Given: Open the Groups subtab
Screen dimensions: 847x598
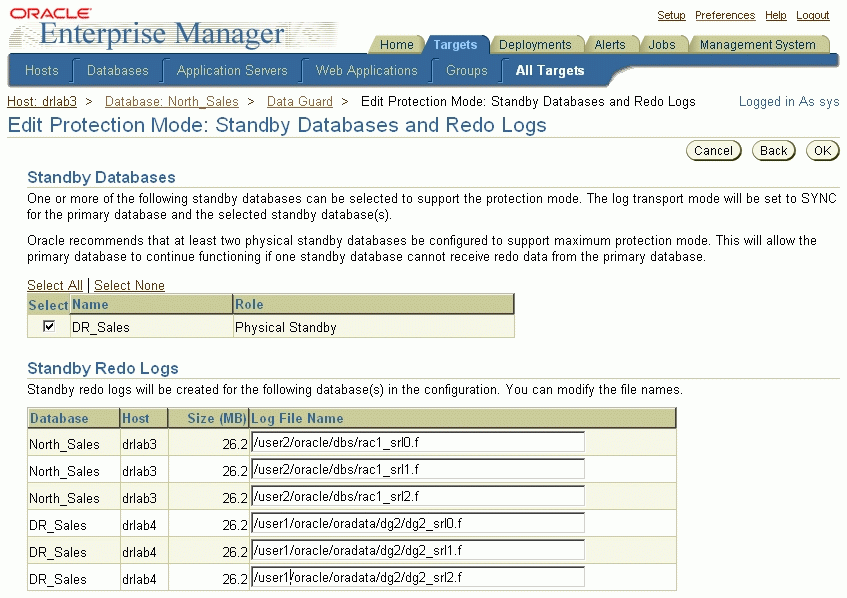Looking at the screenshot, I should 465,71.
